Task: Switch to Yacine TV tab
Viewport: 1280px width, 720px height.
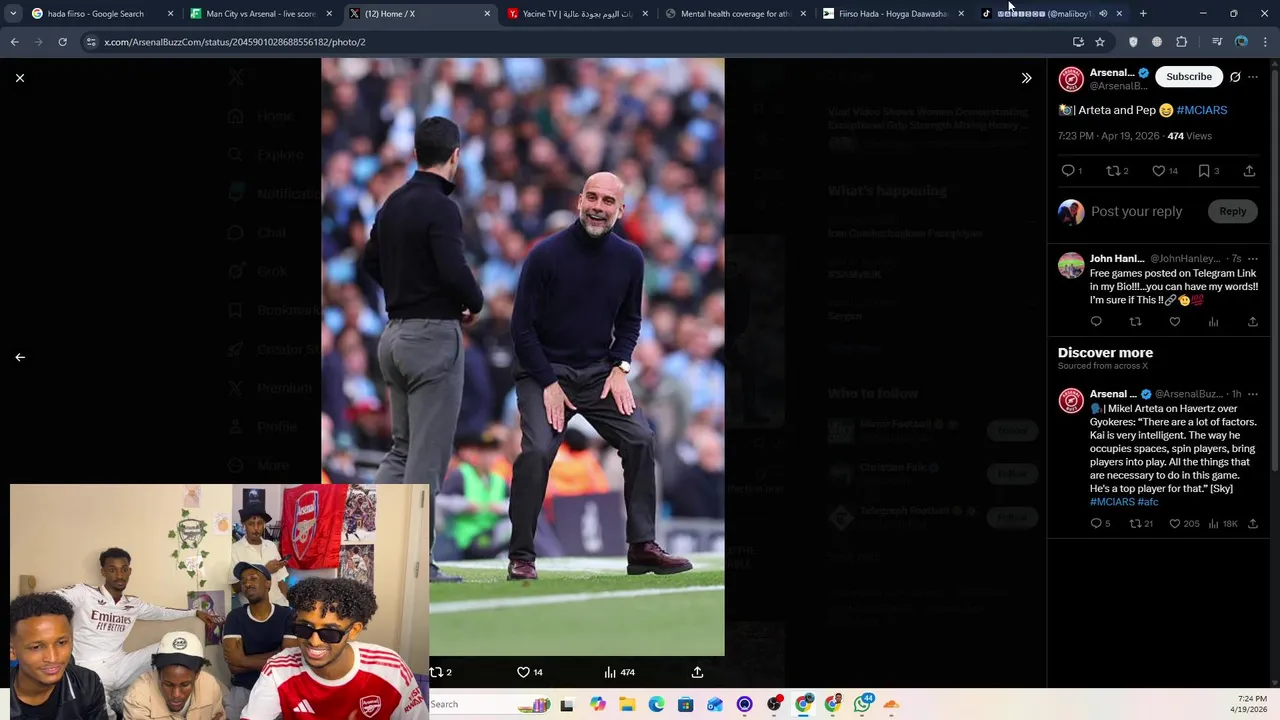Action: pyautogui.click(x=577, y=14)
